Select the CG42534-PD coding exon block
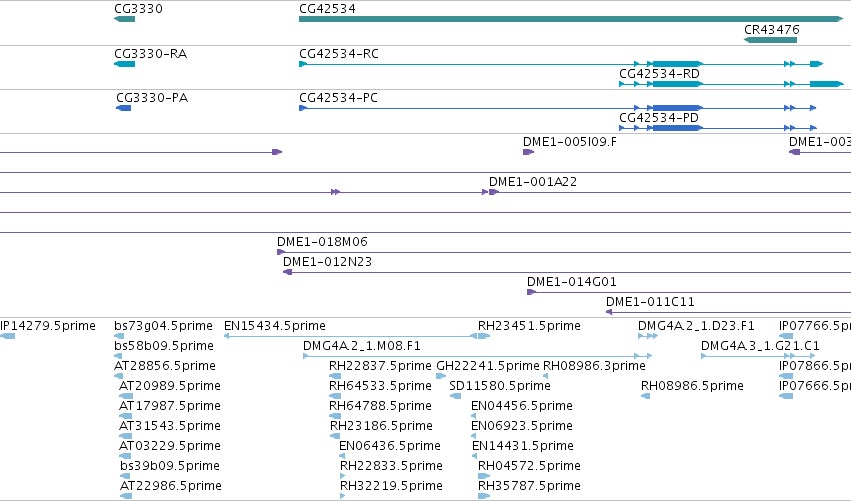The width and height of the screenshot is (851, 501). point(676,128)
